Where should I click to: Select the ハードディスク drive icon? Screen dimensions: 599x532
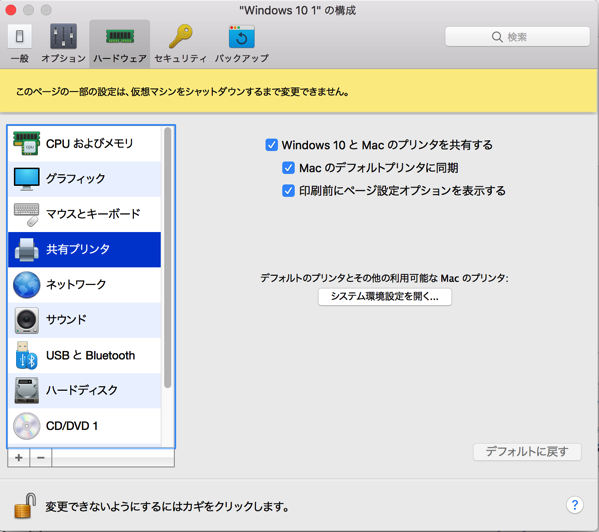coord(26,391)
